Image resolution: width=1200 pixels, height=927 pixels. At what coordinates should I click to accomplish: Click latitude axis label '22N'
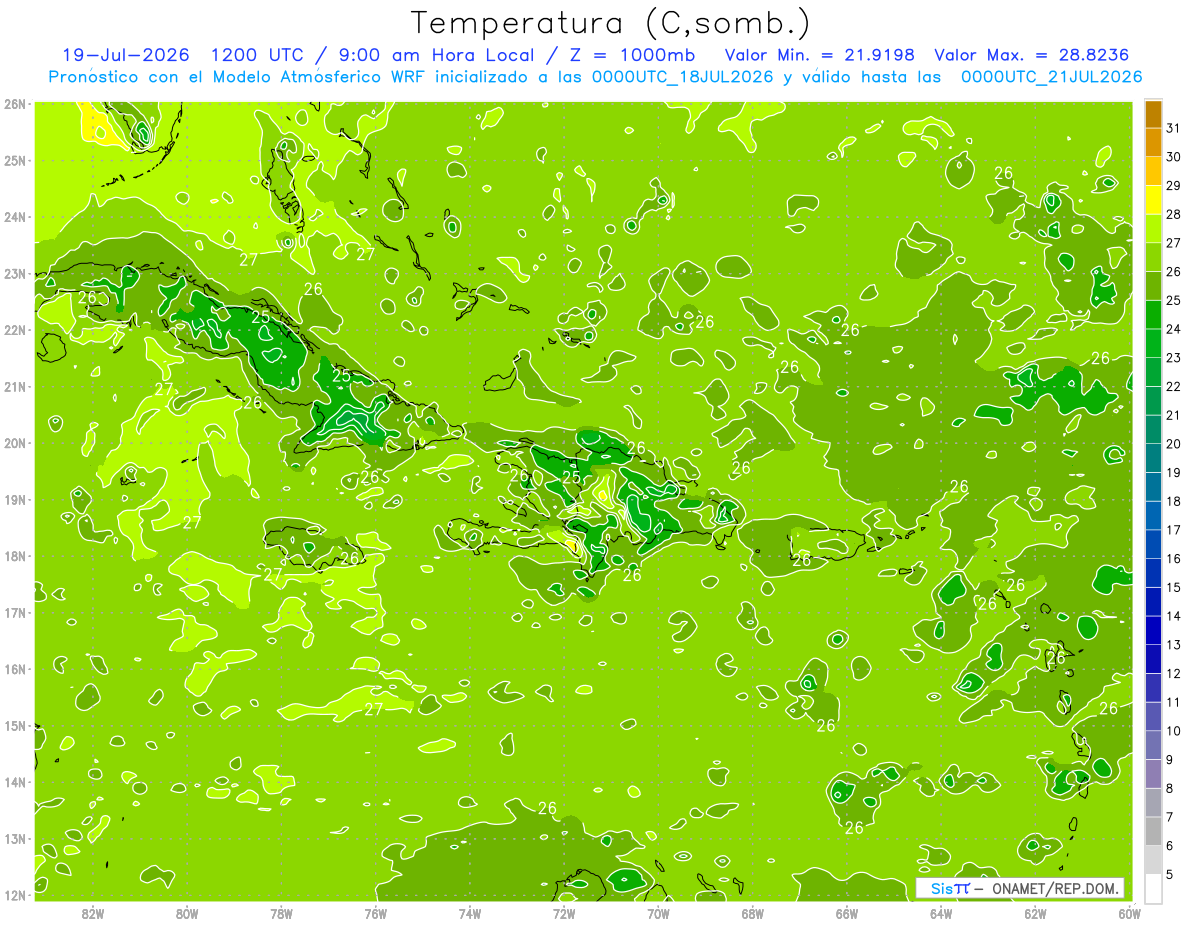(16, 330)
